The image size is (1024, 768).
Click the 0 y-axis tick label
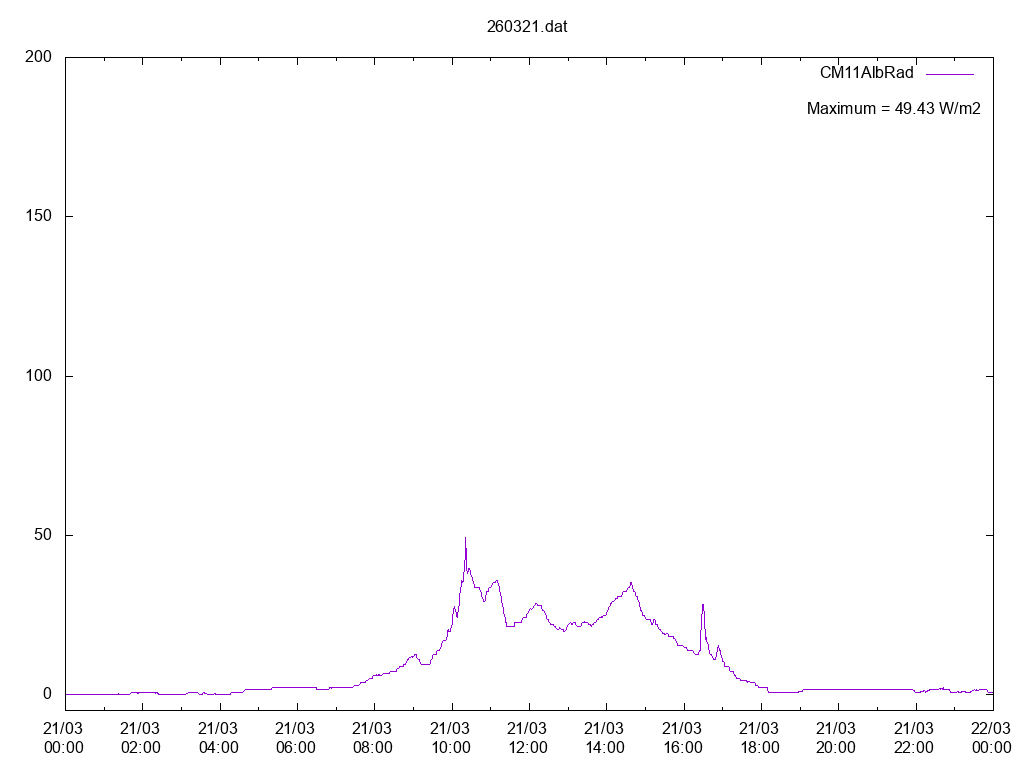pyautogui.click(x=47, y=694)
